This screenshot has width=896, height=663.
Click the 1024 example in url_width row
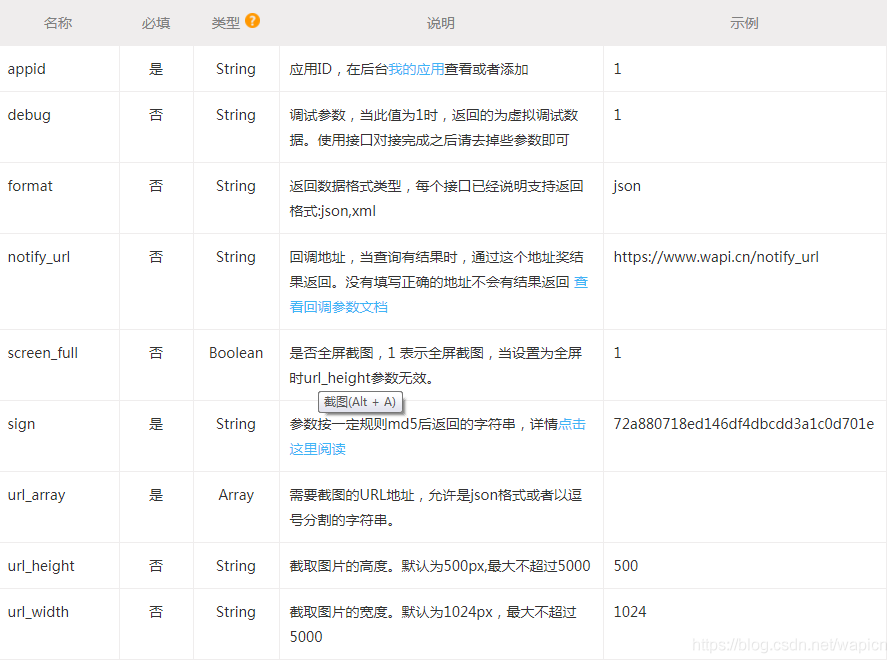click(630, 612)
